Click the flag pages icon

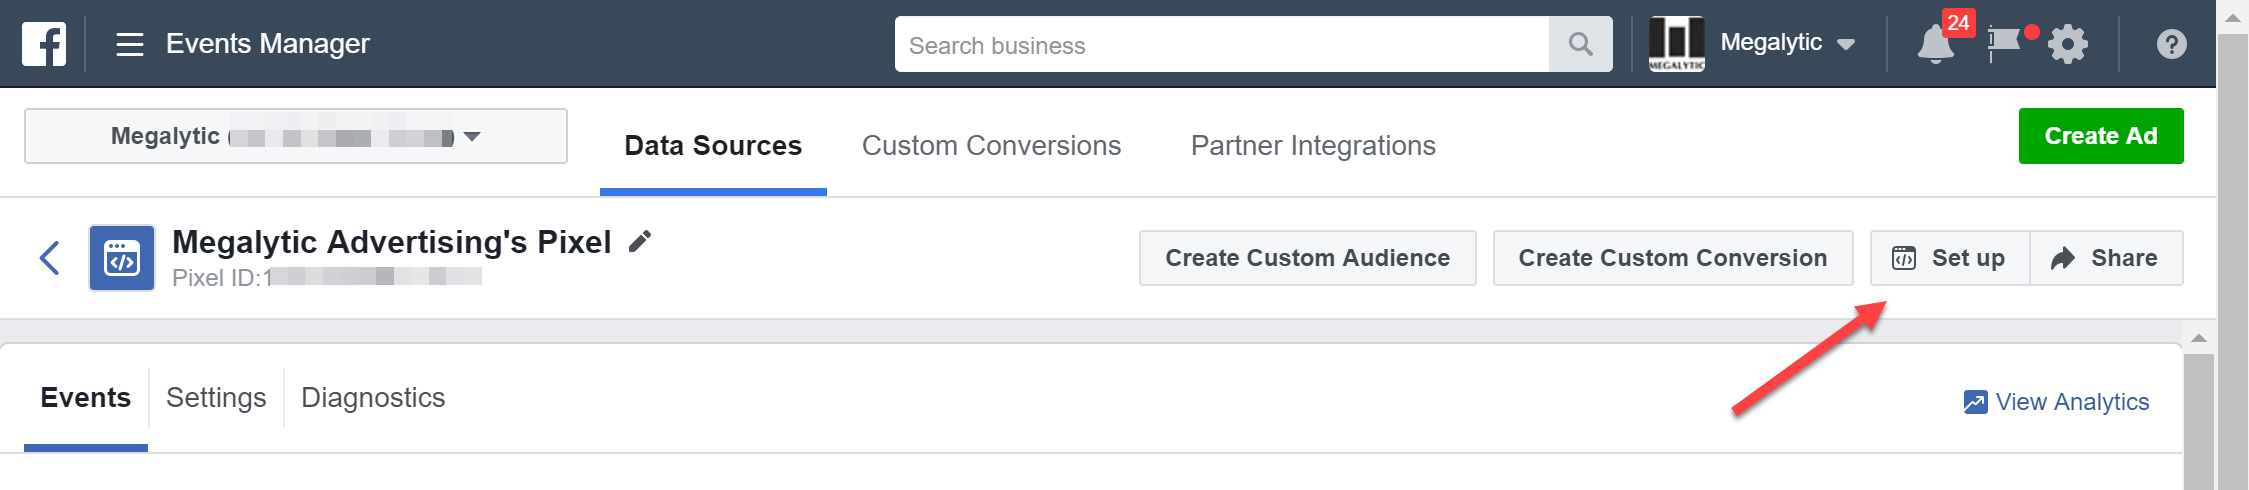[2004, 42]
